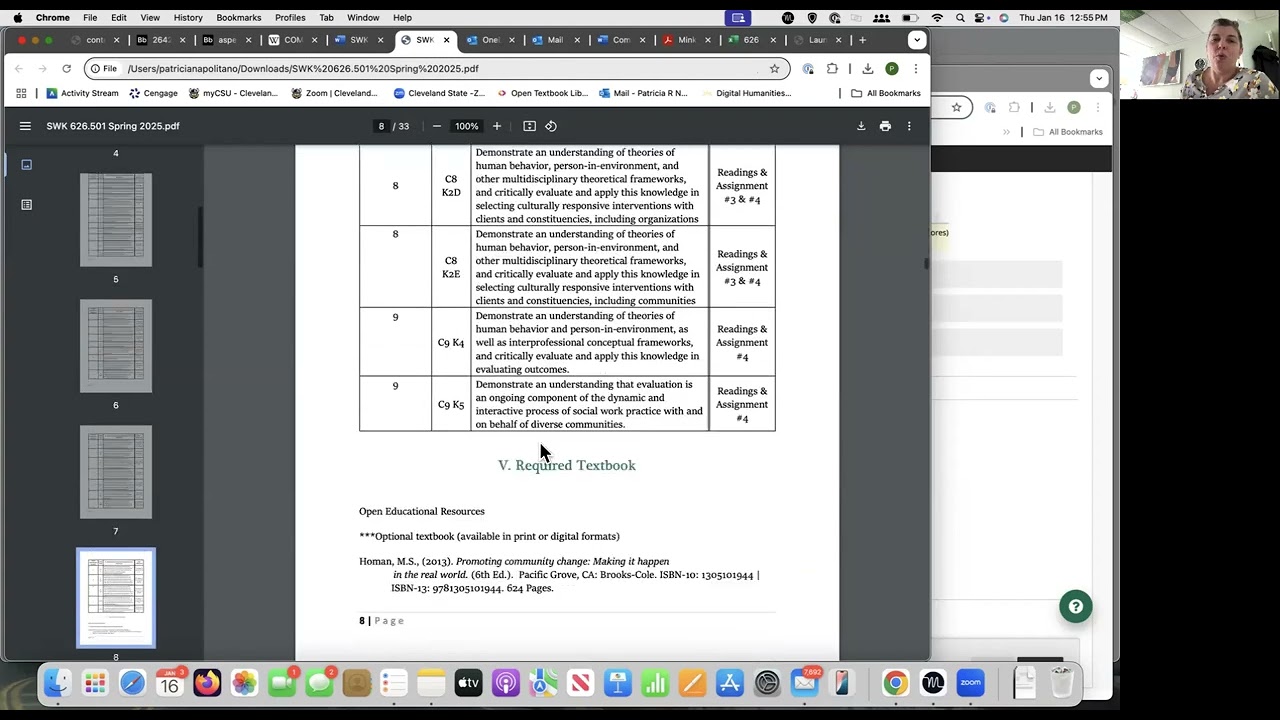Go back to the previous page in Chrome
The image size is (1280, 720).
pyautogui.click(x=19, y=68)
